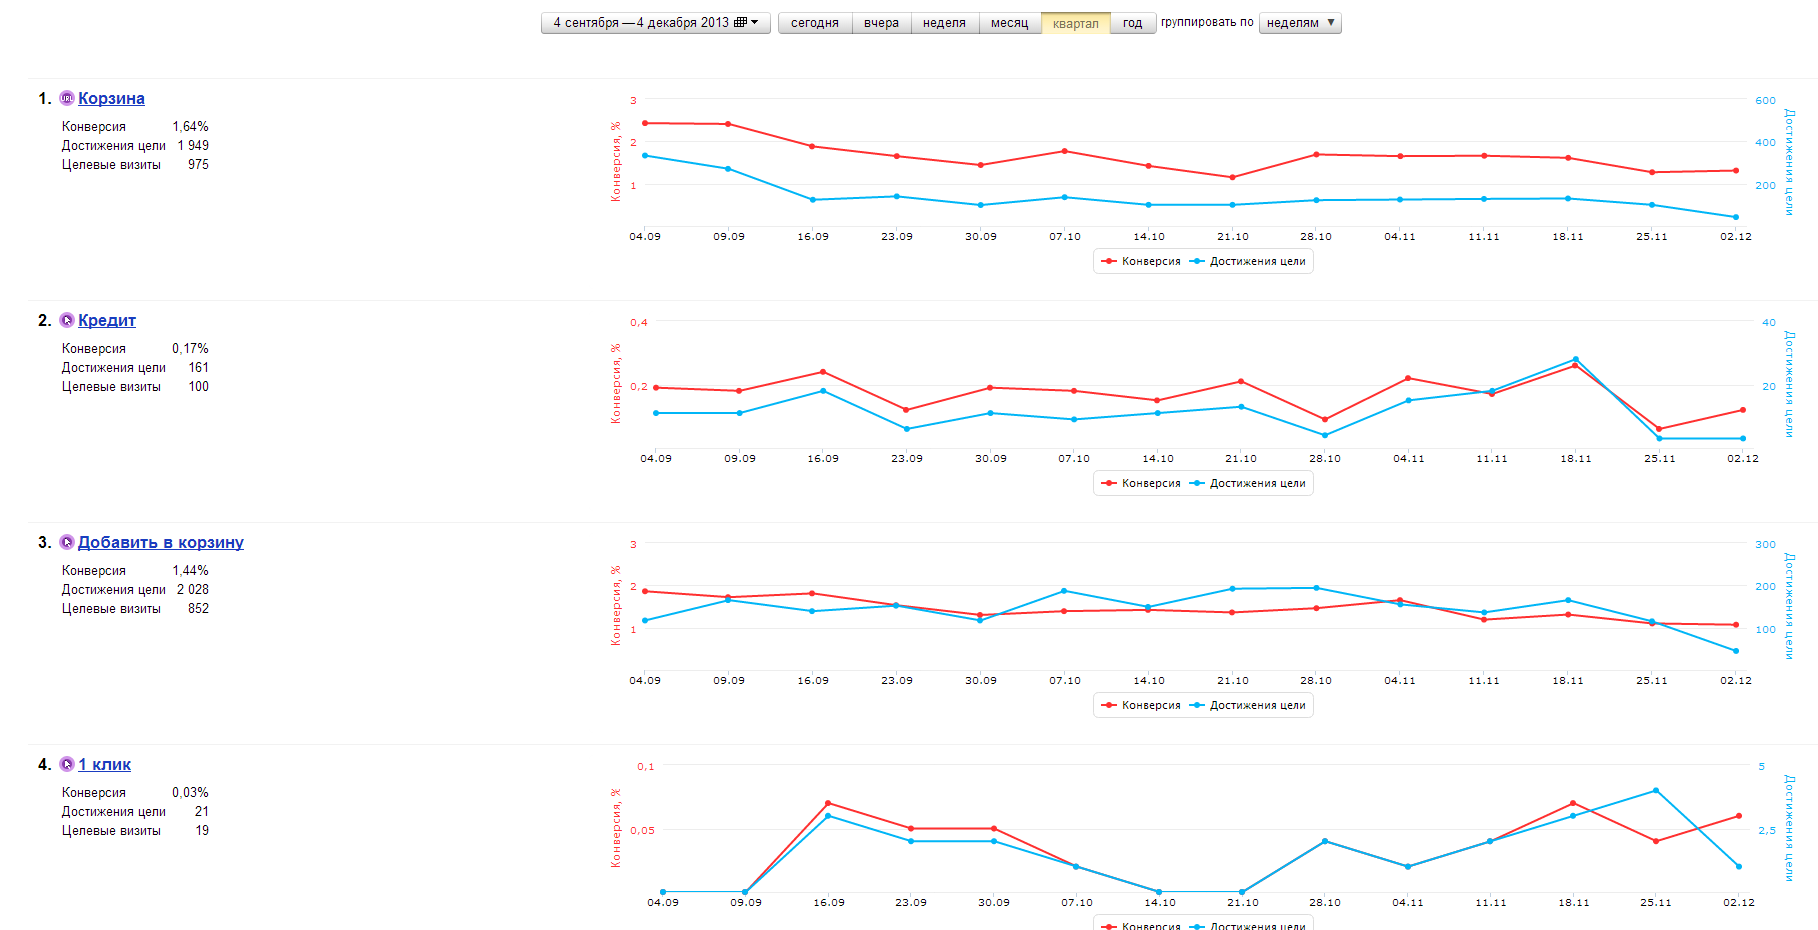Choose the год period tab
The height and width of the screenshot is (930, 1818).
(x=1132, y=23)
